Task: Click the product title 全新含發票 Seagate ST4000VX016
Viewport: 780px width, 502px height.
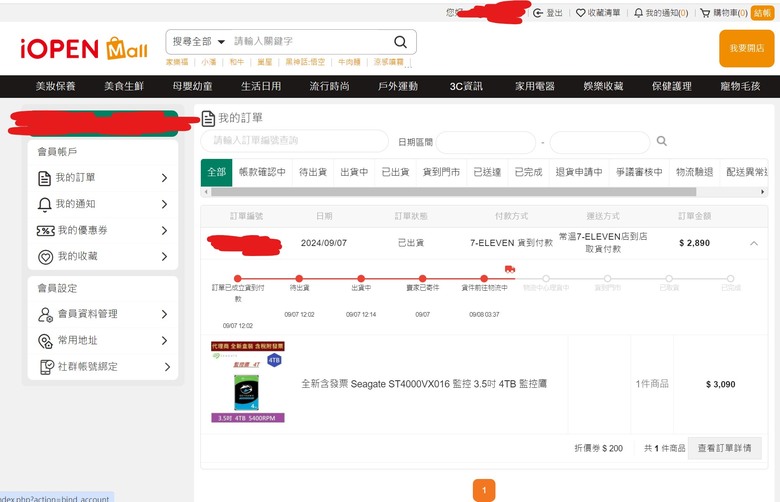Action: tap(424, 384)
